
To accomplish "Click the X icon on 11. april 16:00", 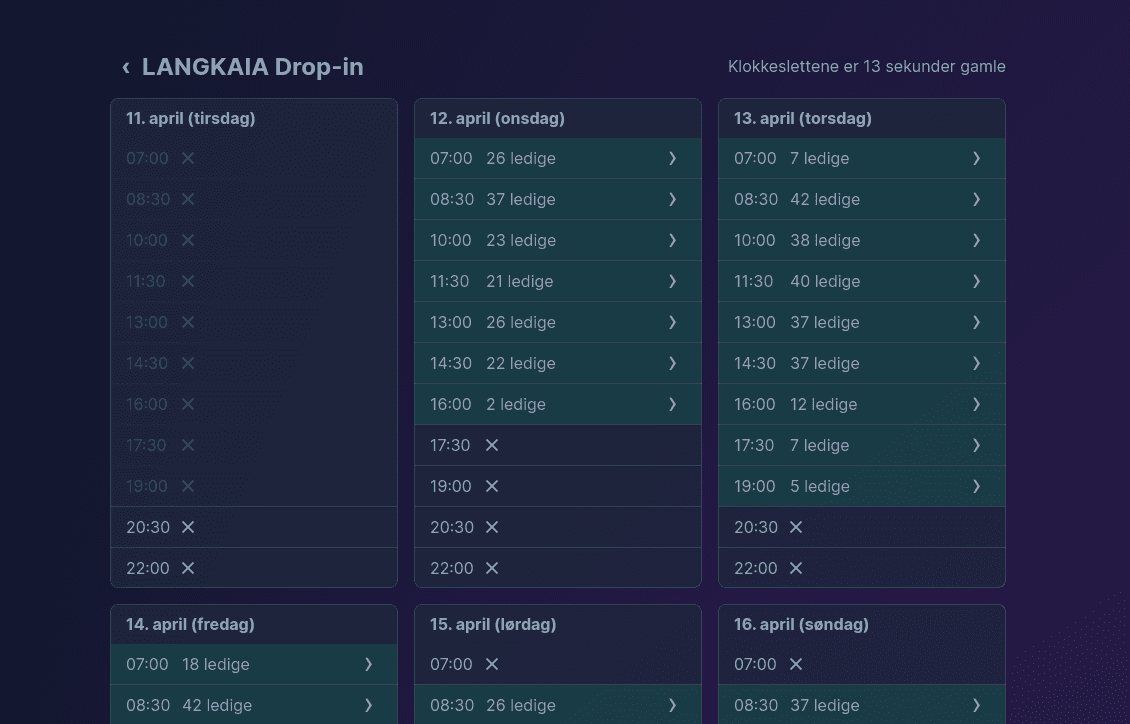I will [x=188, y=405].
